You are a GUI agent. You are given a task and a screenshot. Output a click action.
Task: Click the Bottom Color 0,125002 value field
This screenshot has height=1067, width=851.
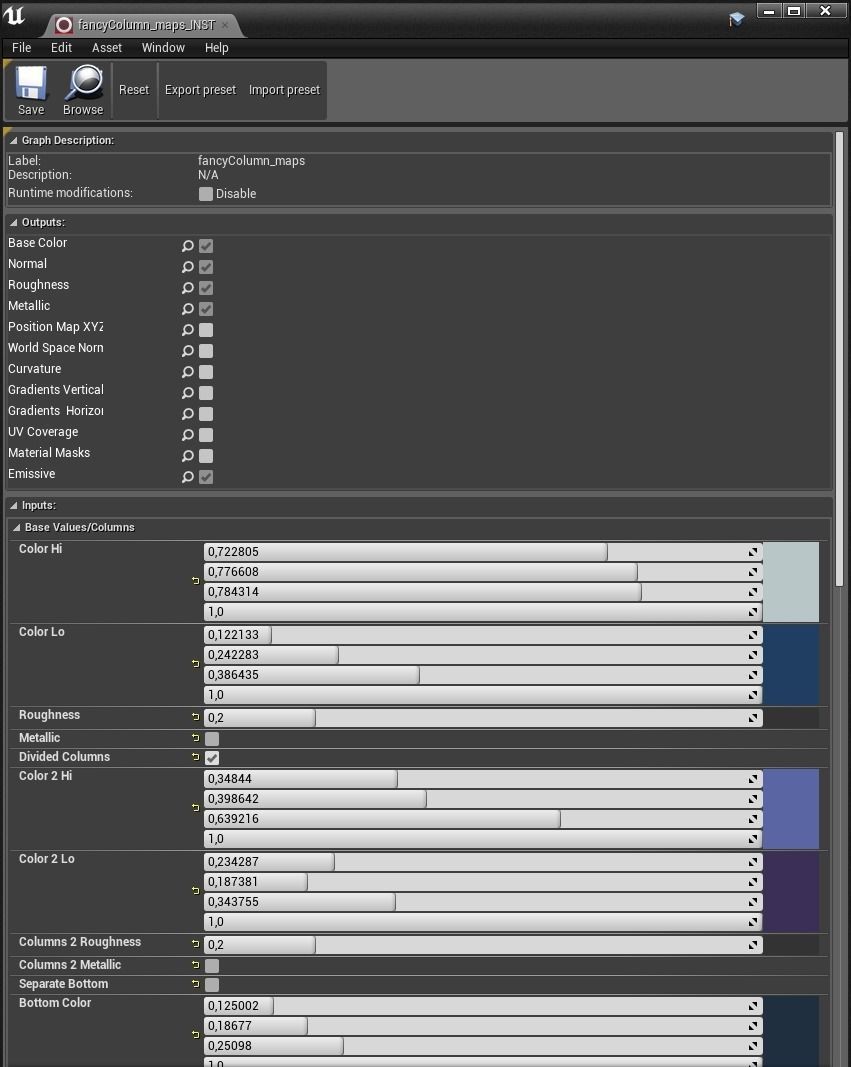tap(483, 1006)
